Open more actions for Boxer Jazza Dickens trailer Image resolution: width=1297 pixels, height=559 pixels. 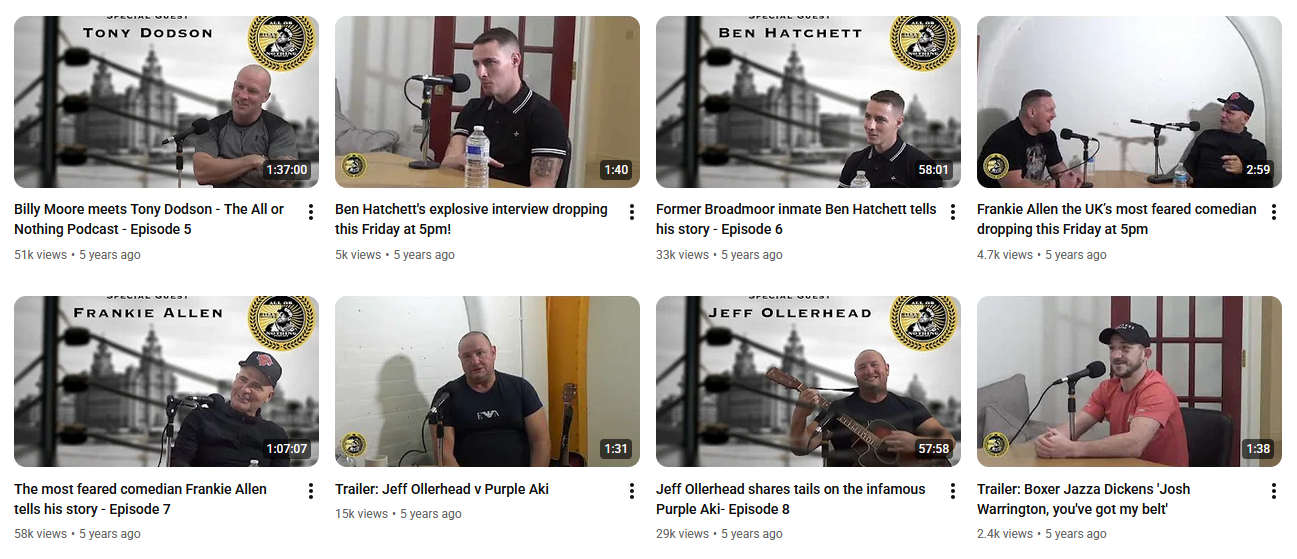(1274, 492)
